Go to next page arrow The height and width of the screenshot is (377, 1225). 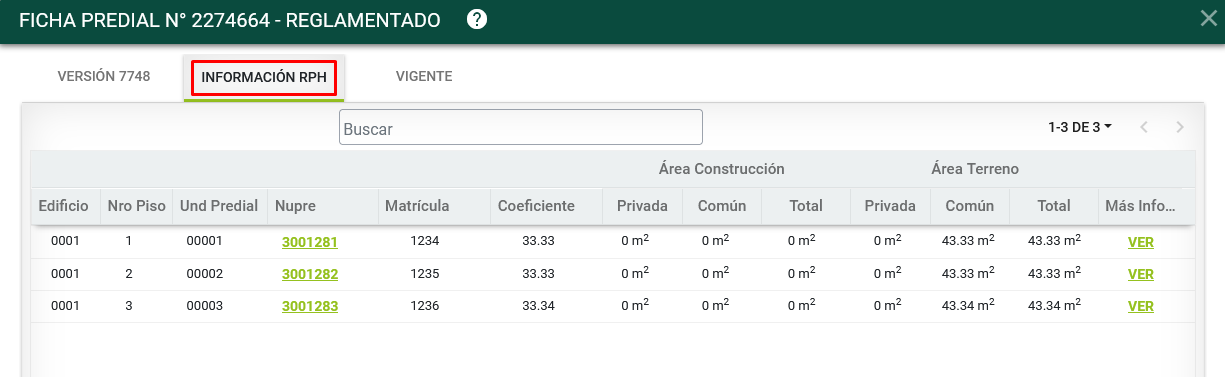click(x=1180, y=127)
